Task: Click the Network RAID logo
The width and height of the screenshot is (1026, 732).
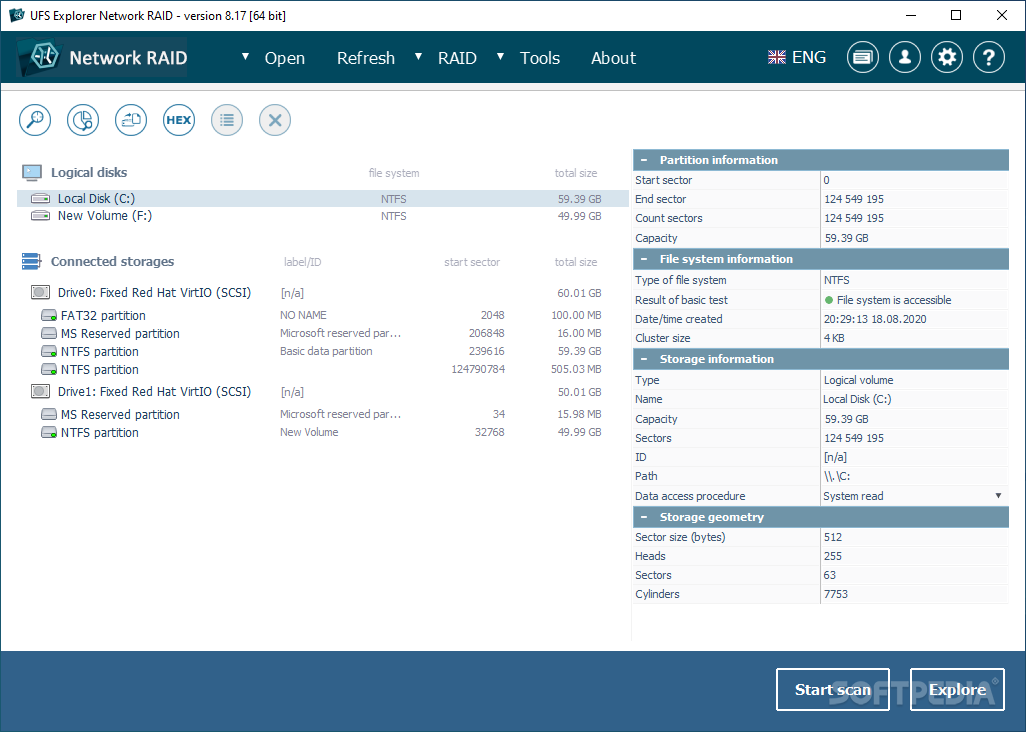Action: pos(102,58)
